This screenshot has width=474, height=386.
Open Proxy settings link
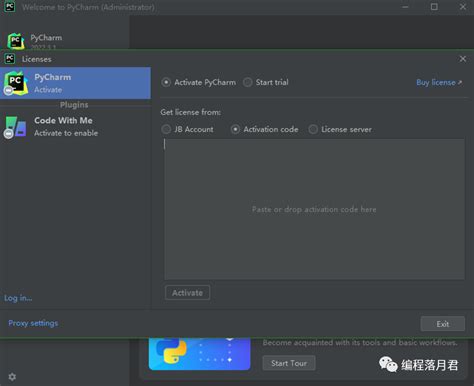(33, 323)
